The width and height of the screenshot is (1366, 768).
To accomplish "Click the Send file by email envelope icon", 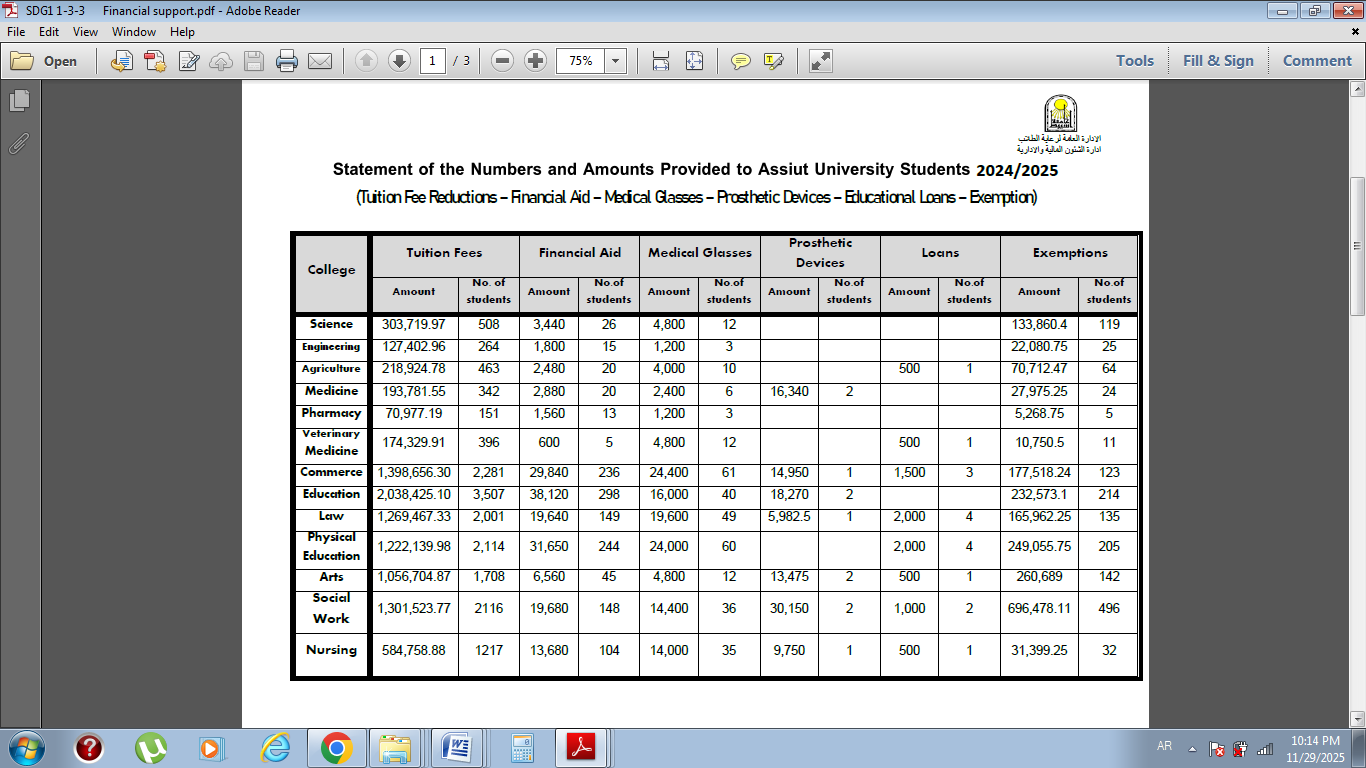I will (x=320, y=61).
